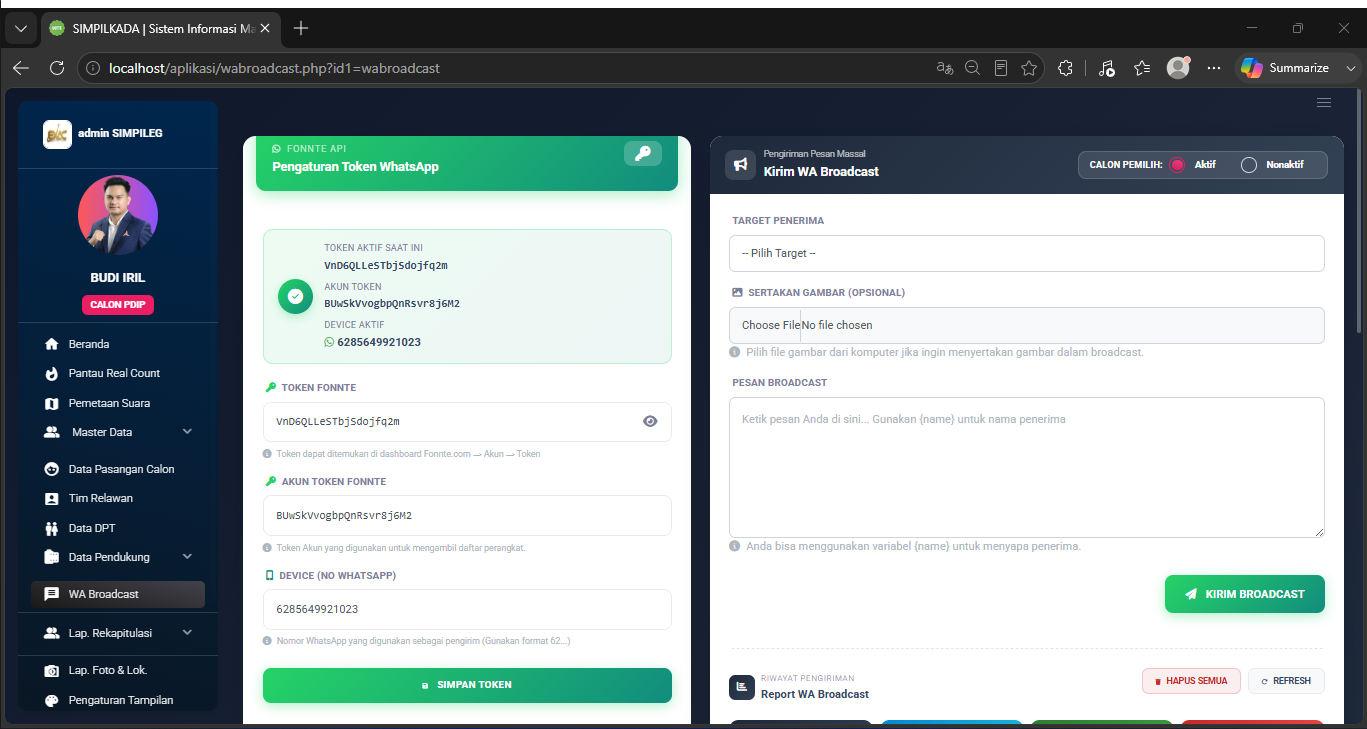The width and height of the screenshot is (1367, 729).
Task: Show the Fonnte token with eye icon
Action: (x=650, y=422)
